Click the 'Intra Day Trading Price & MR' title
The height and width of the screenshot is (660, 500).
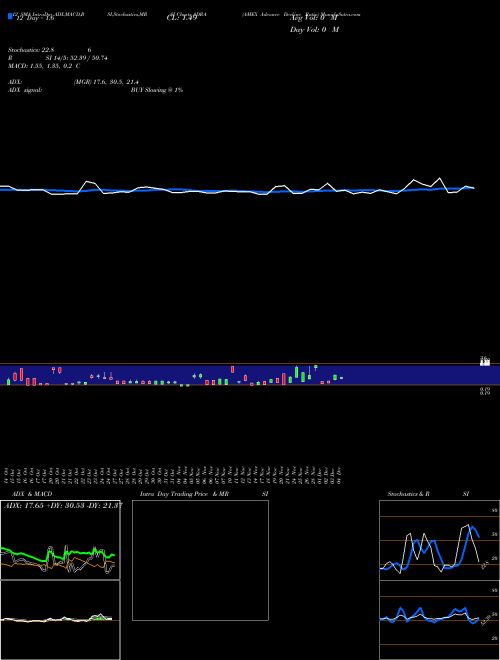point(184,494)
